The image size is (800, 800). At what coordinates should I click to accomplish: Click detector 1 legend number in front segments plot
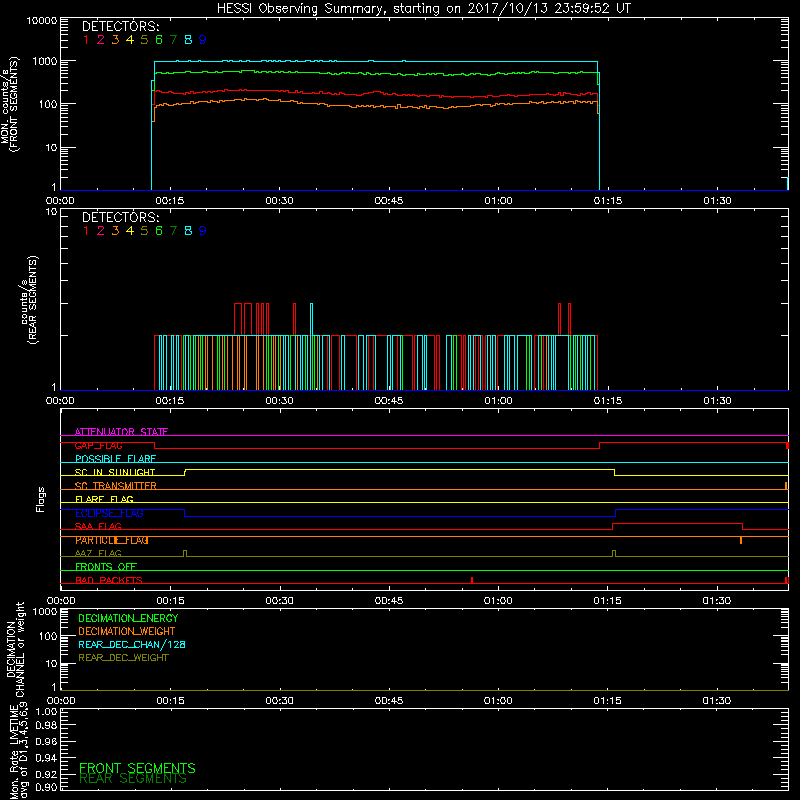(86, 40)
